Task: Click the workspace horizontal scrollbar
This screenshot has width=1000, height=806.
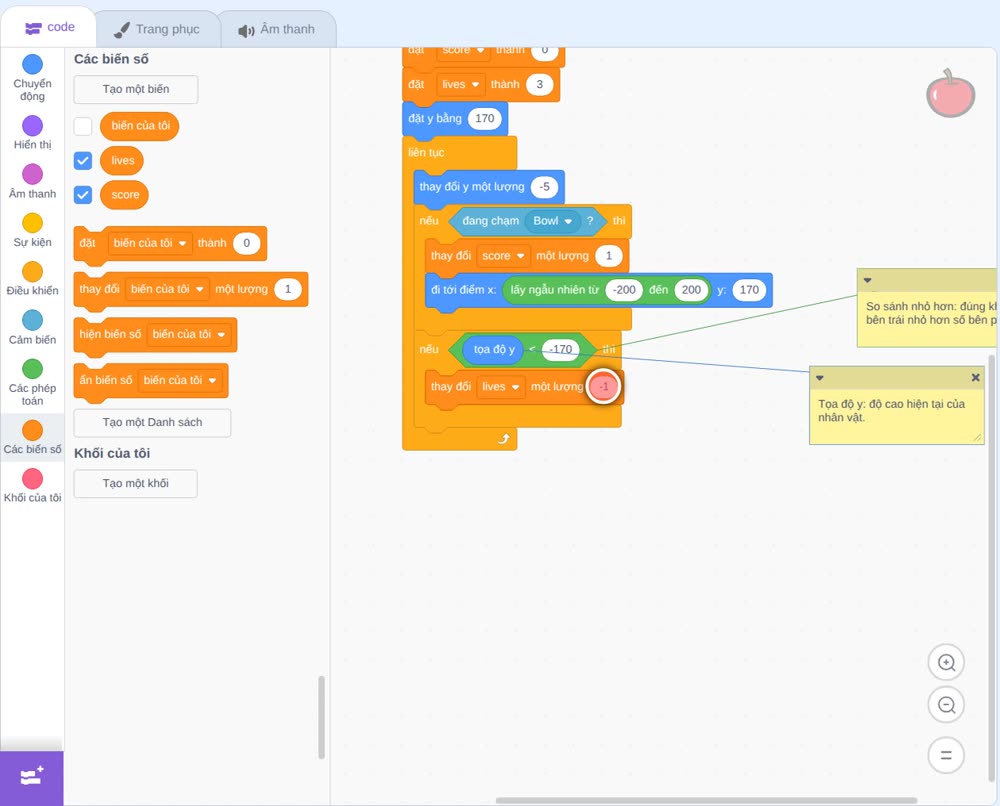Action: coord(706,800)
